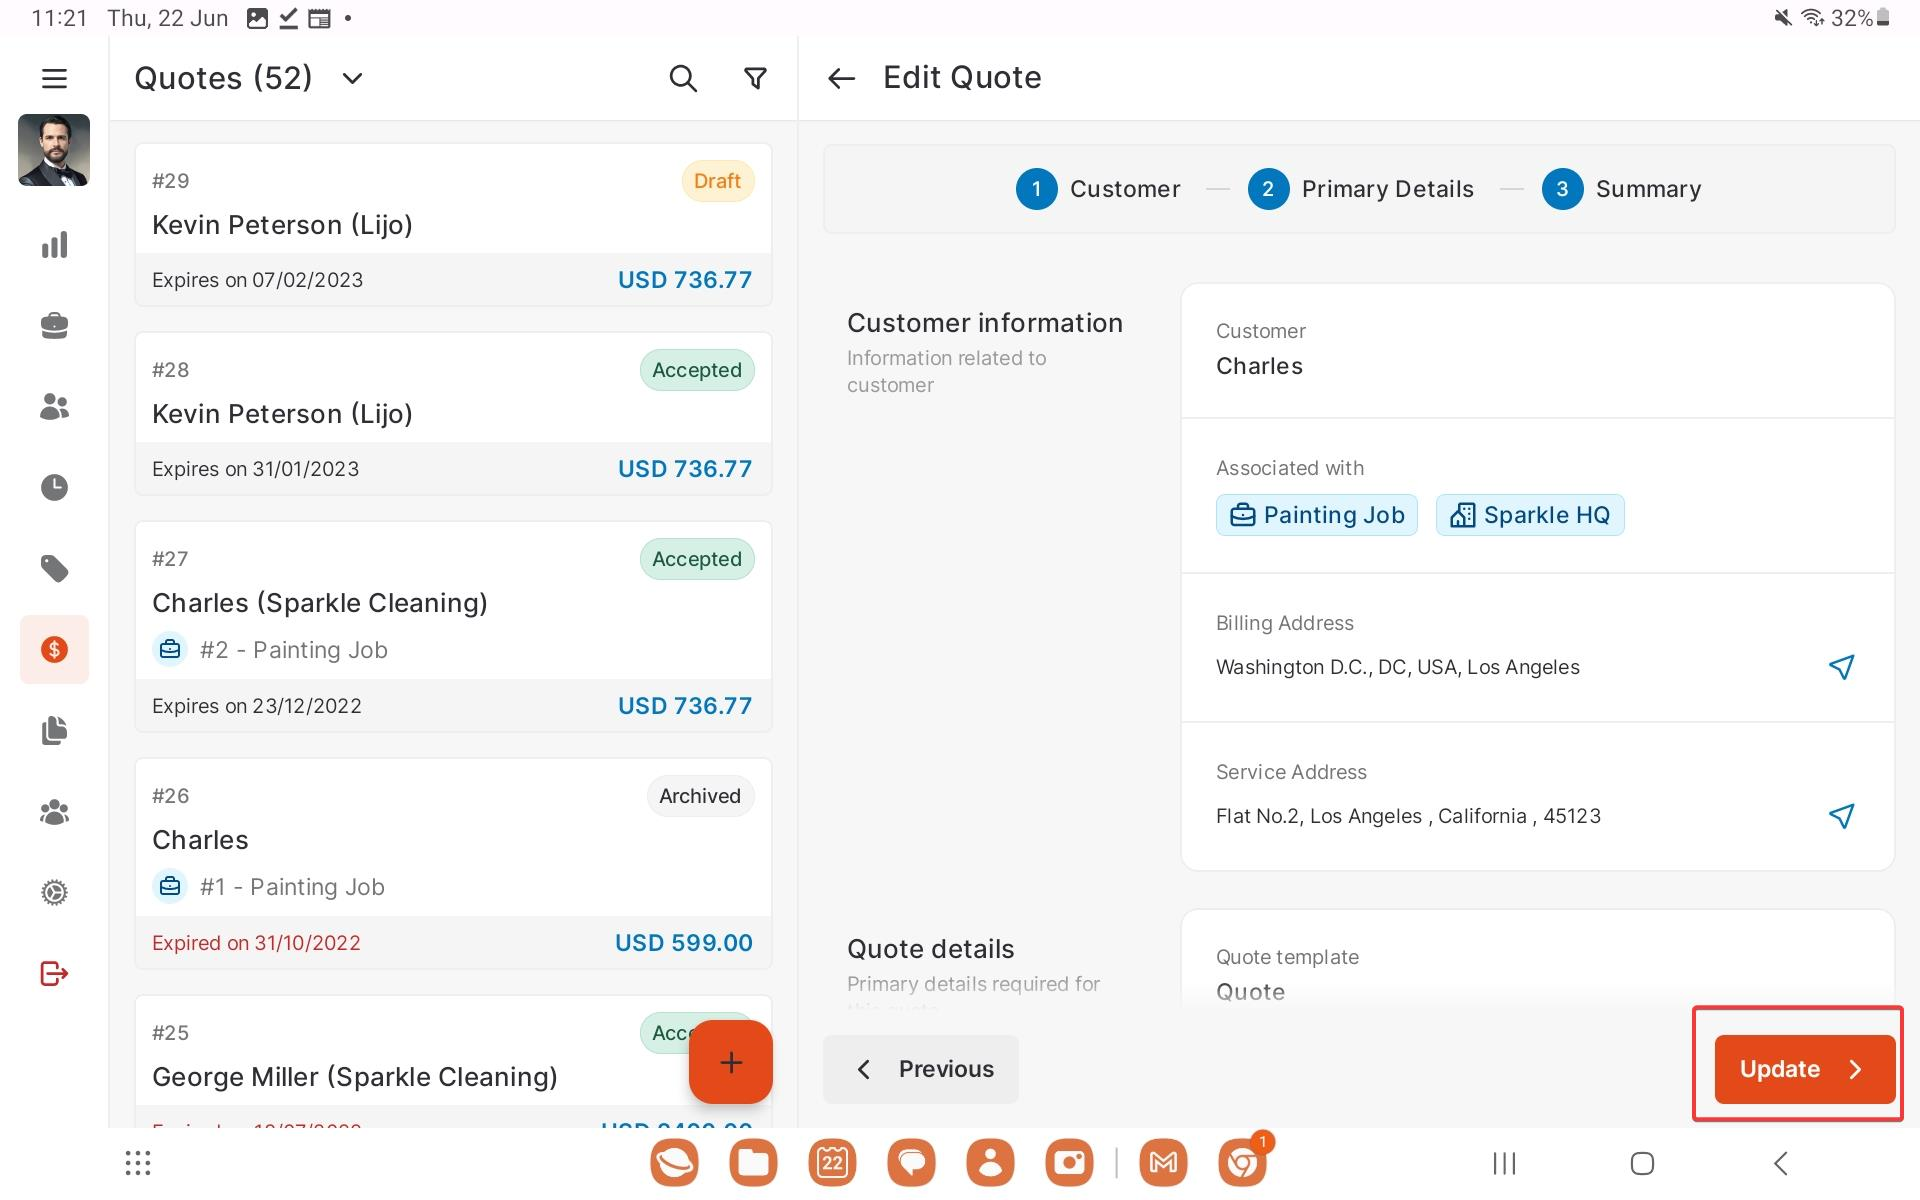Expand the Quotes (52) dropdown chevron

(x=352, y=78)
